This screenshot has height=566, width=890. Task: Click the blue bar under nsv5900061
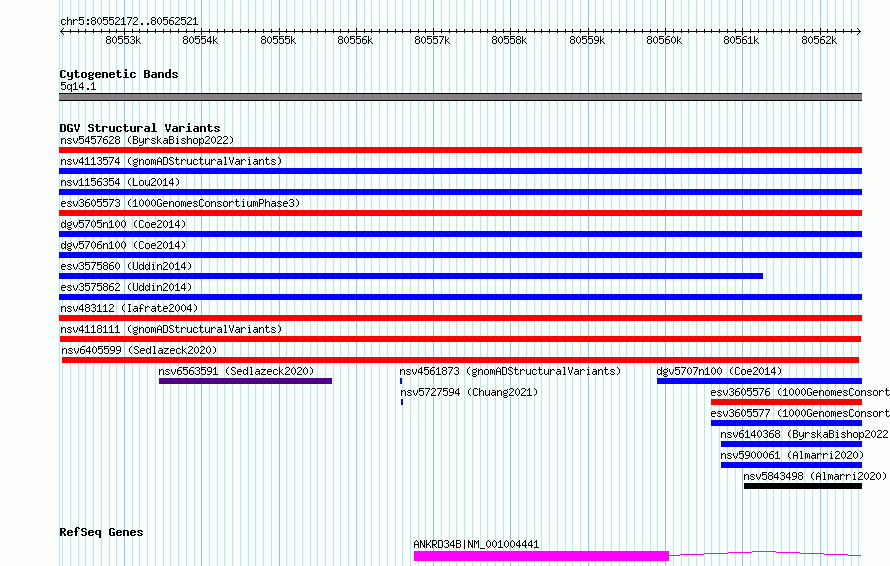point(791,465)
